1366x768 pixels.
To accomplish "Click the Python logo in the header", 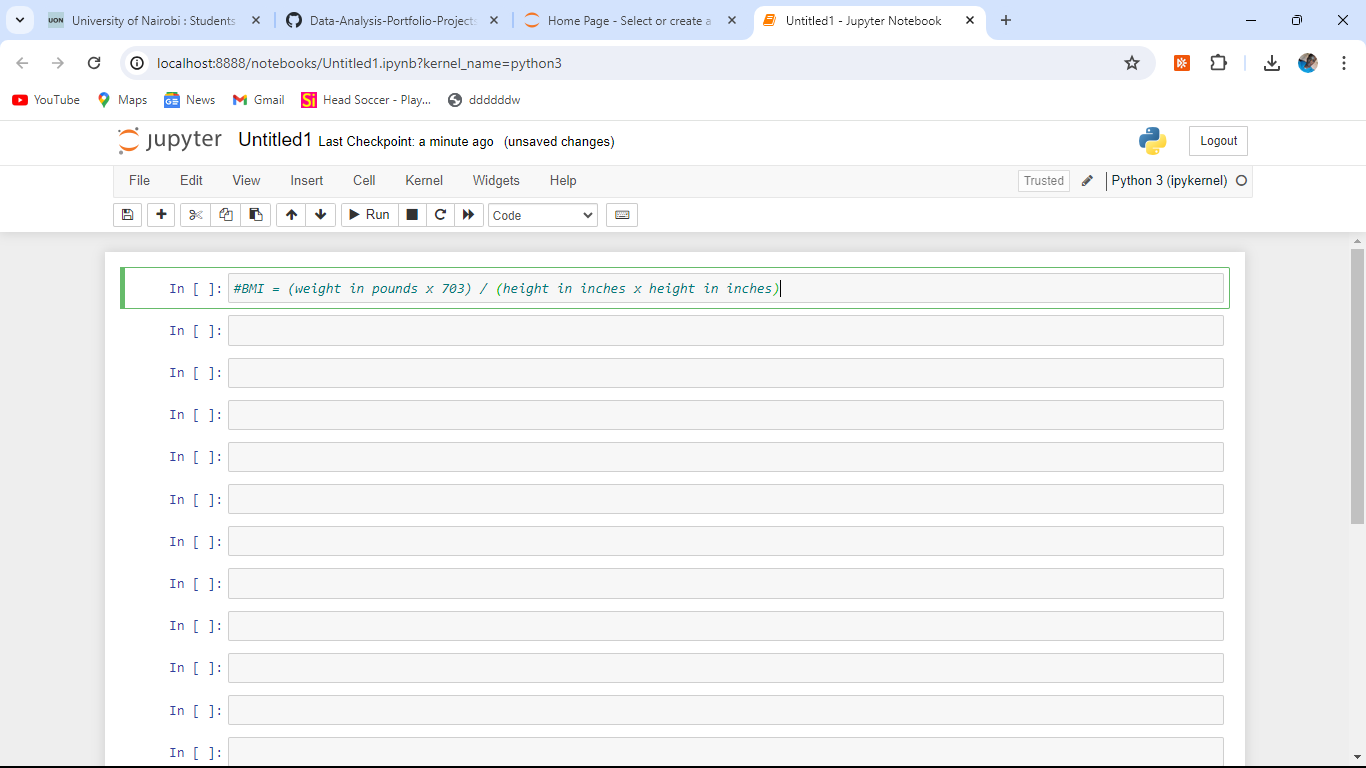I will coord(1153,141).
